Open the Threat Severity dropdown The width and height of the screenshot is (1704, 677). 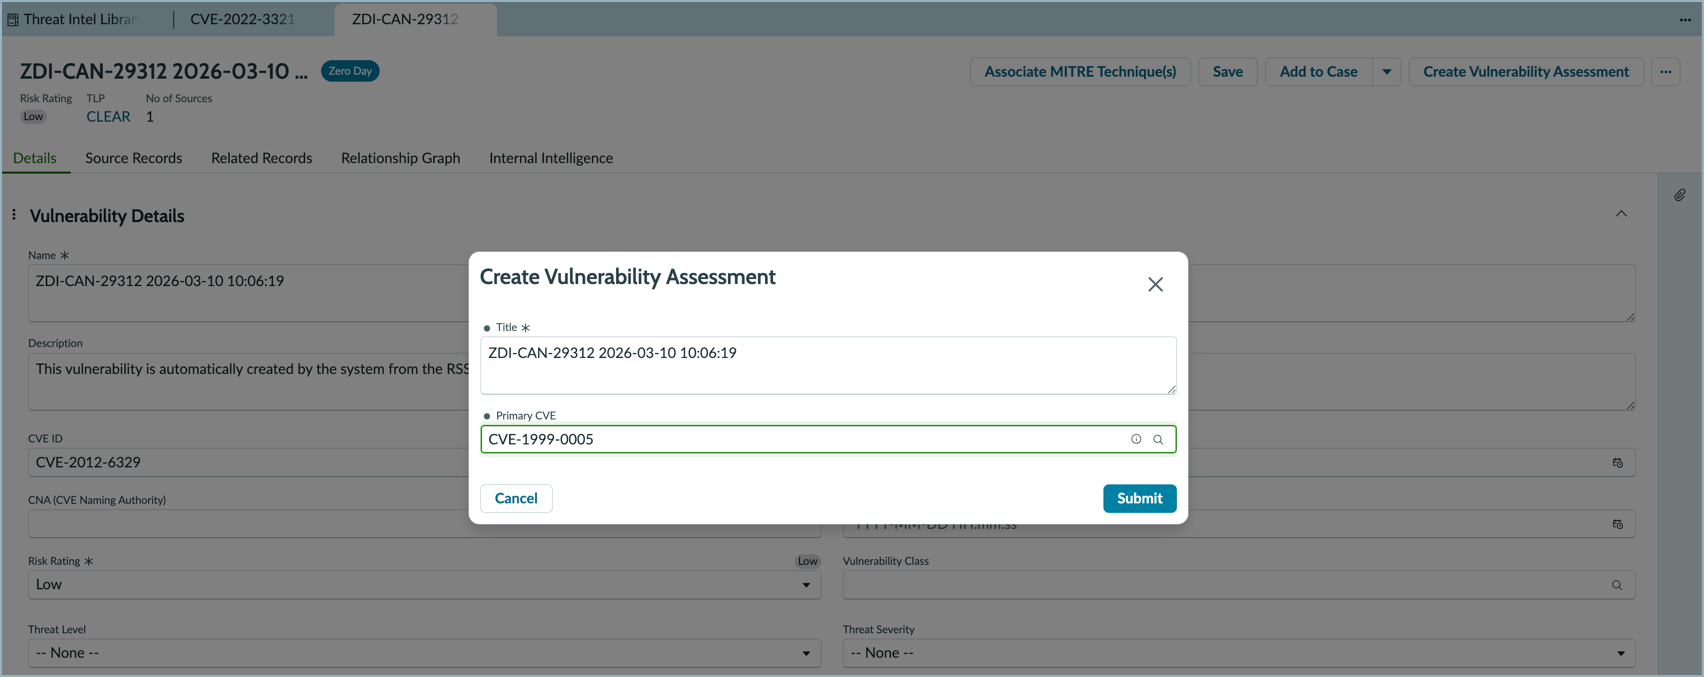pyautogui.click(x=1238, y=653)
